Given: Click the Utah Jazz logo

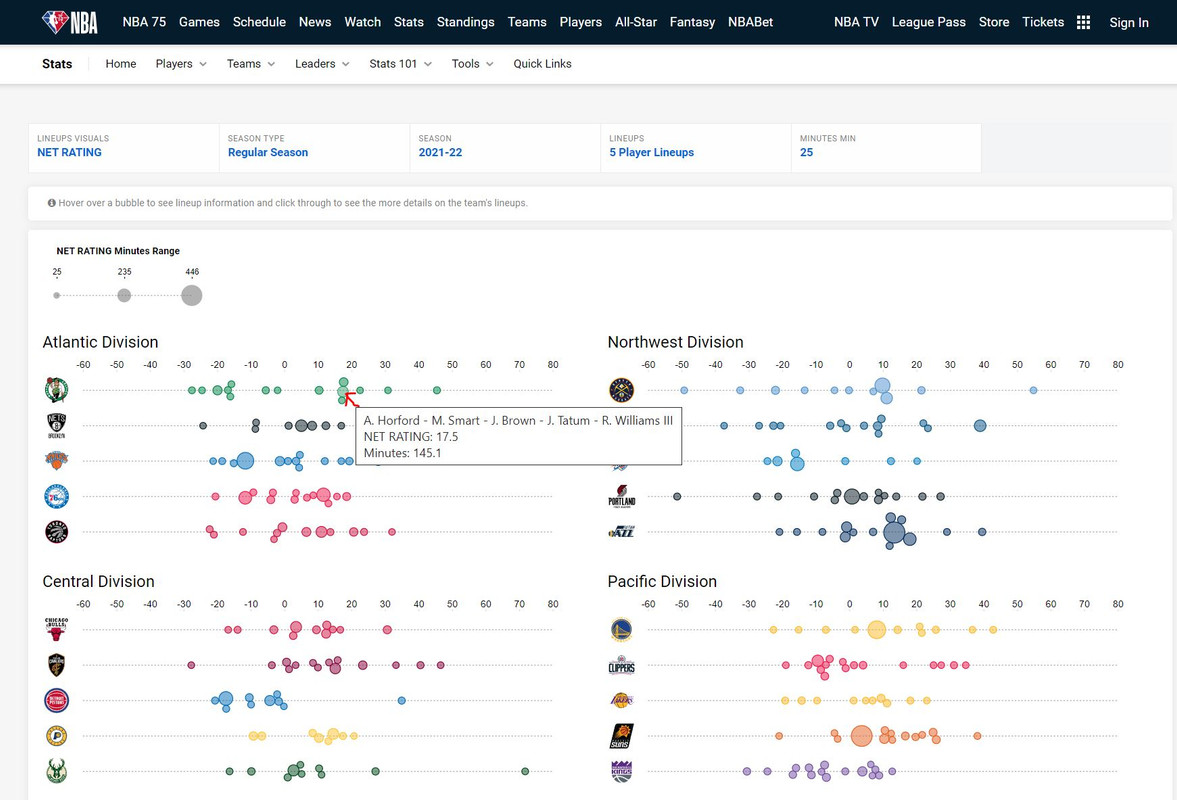Looking at the screenshot, I should [622, 531].
